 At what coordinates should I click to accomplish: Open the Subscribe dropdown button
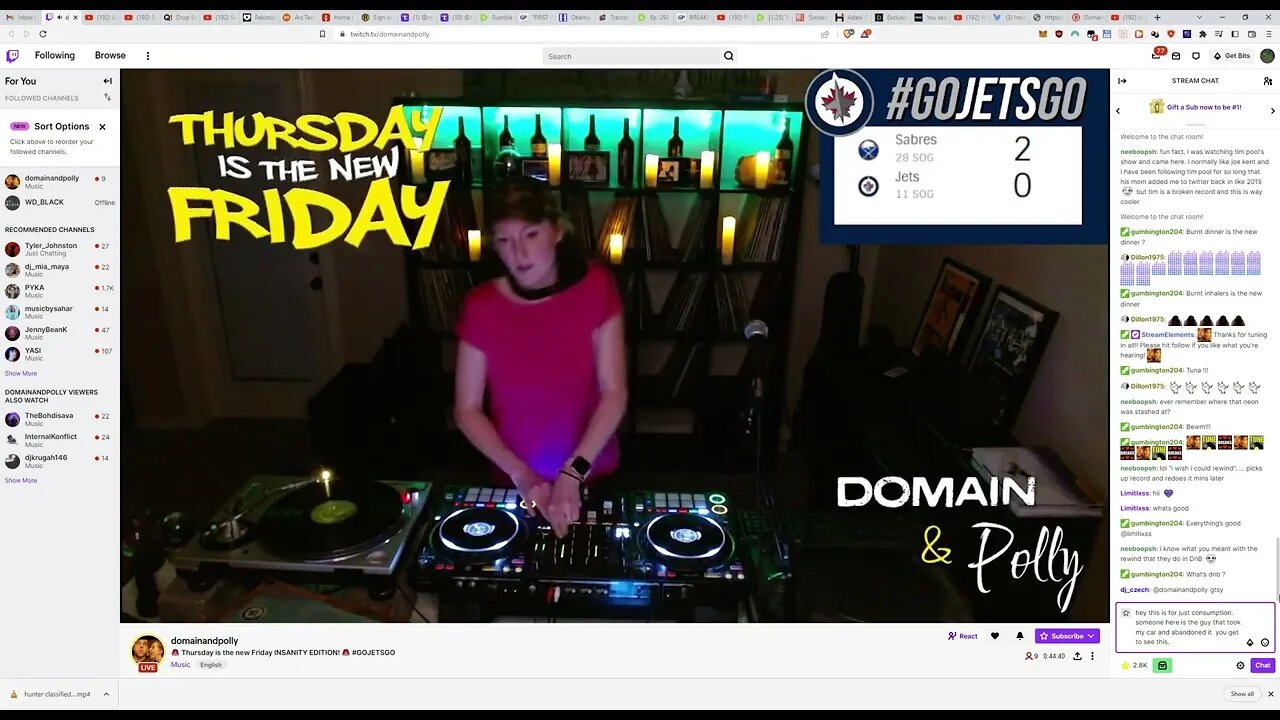[1067, 636]
